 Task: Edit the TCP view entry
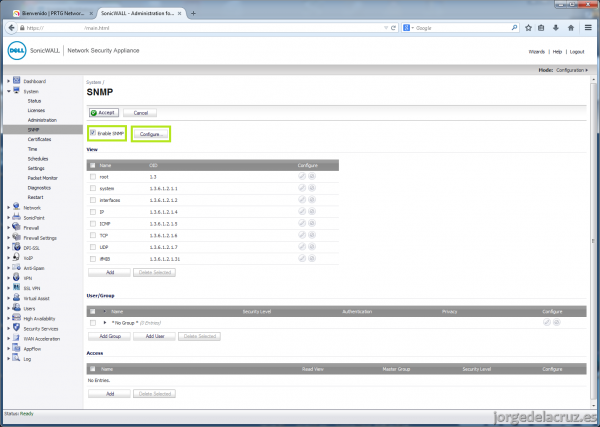coord(302,235)
